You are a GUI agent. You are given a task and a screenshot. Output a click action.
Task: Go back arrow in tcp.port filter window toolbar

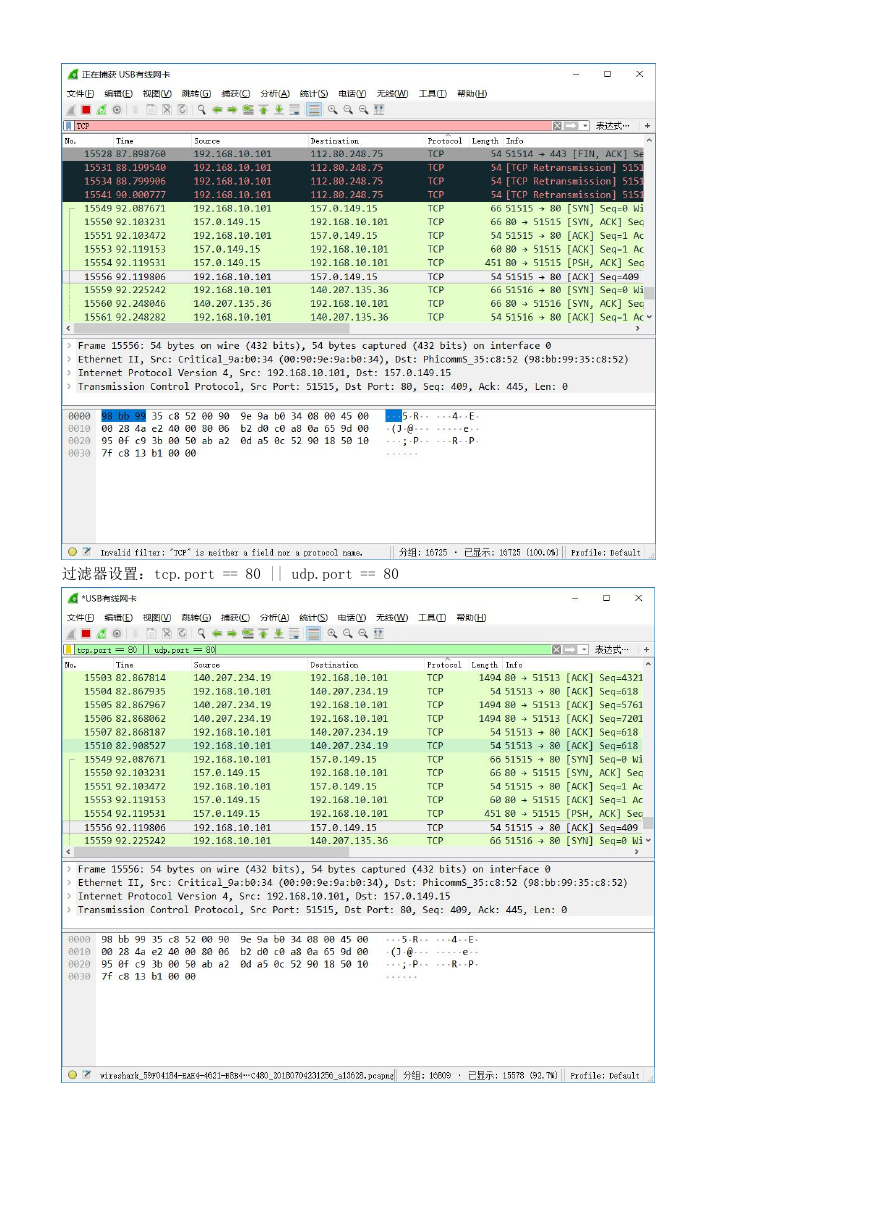coord(217,633)
